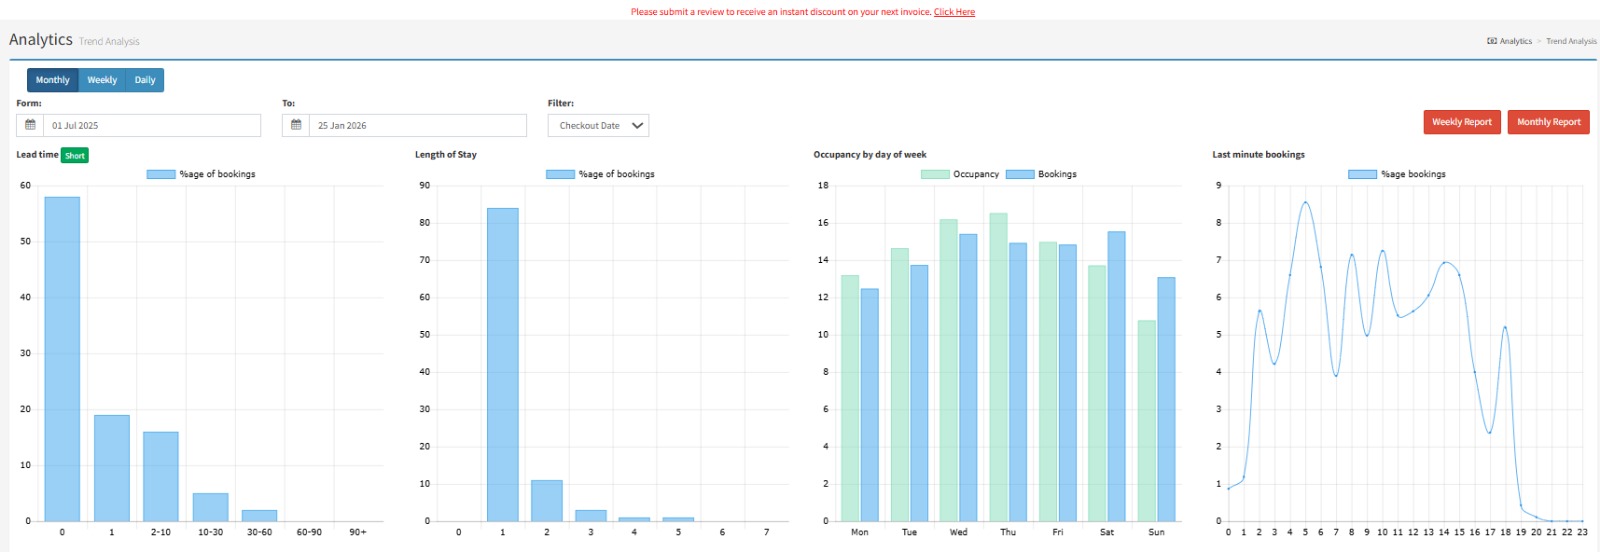
Task: Click the Analytics breadcrumb icon
Action: (1492, 41)
